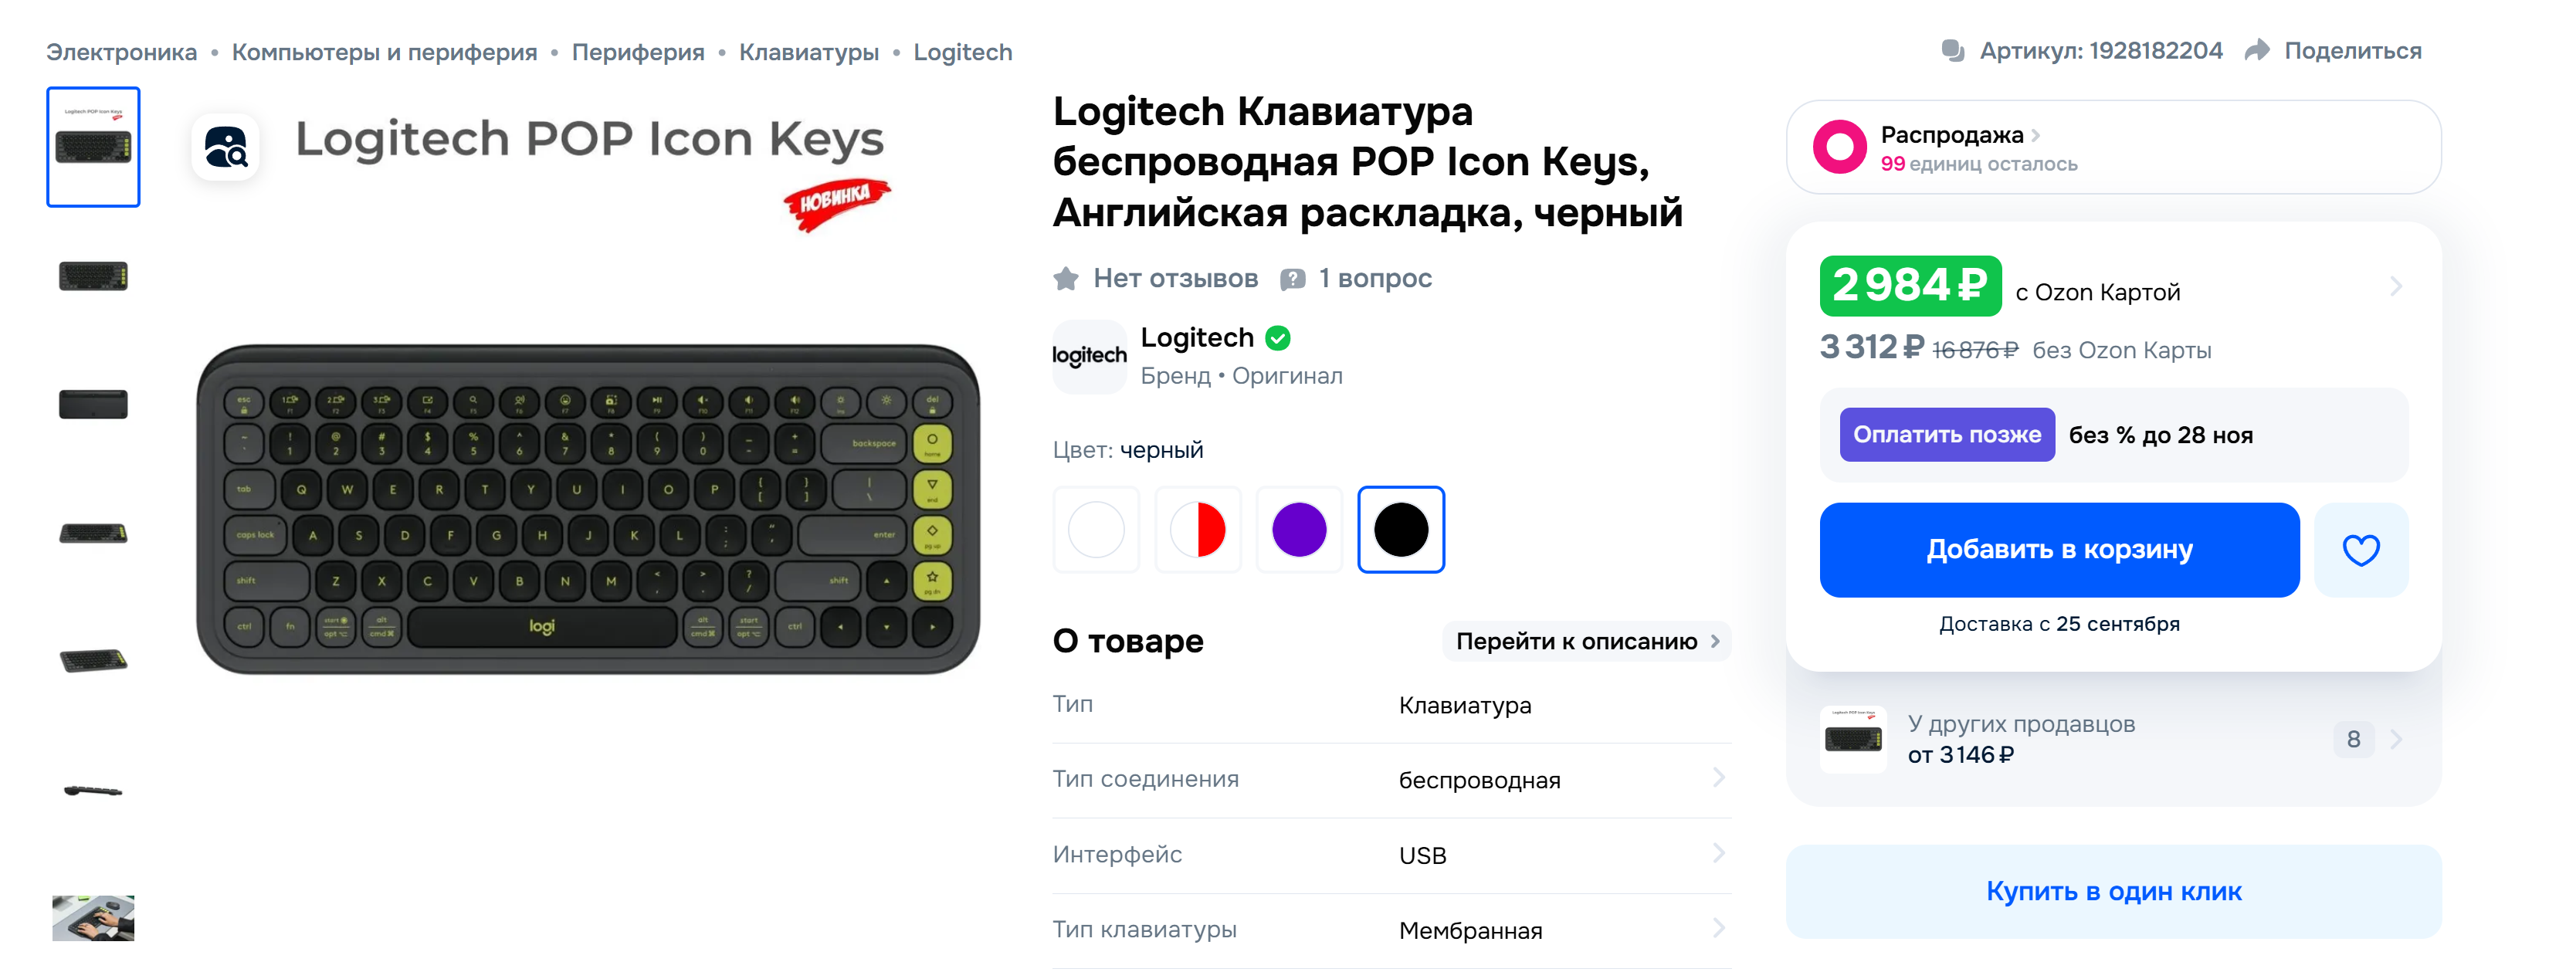2576x979 pixels.
Task: Copy the article number via the copy icon
Action: click(1952, 51)
